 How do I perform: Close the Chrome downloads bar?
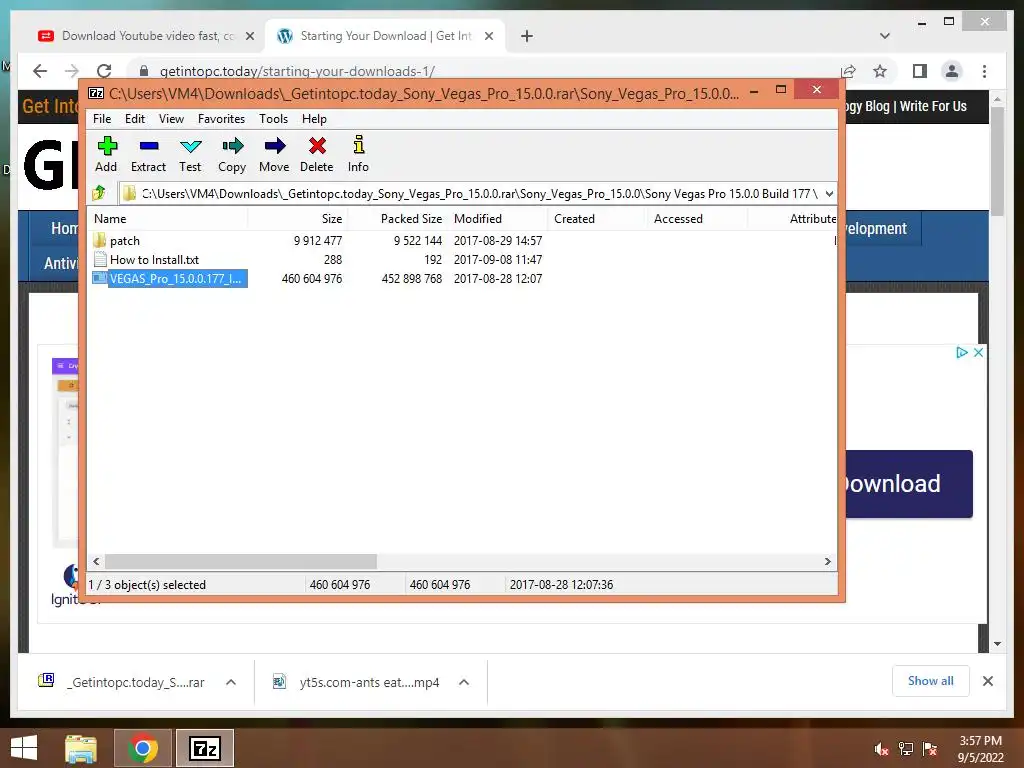(988, 681)
